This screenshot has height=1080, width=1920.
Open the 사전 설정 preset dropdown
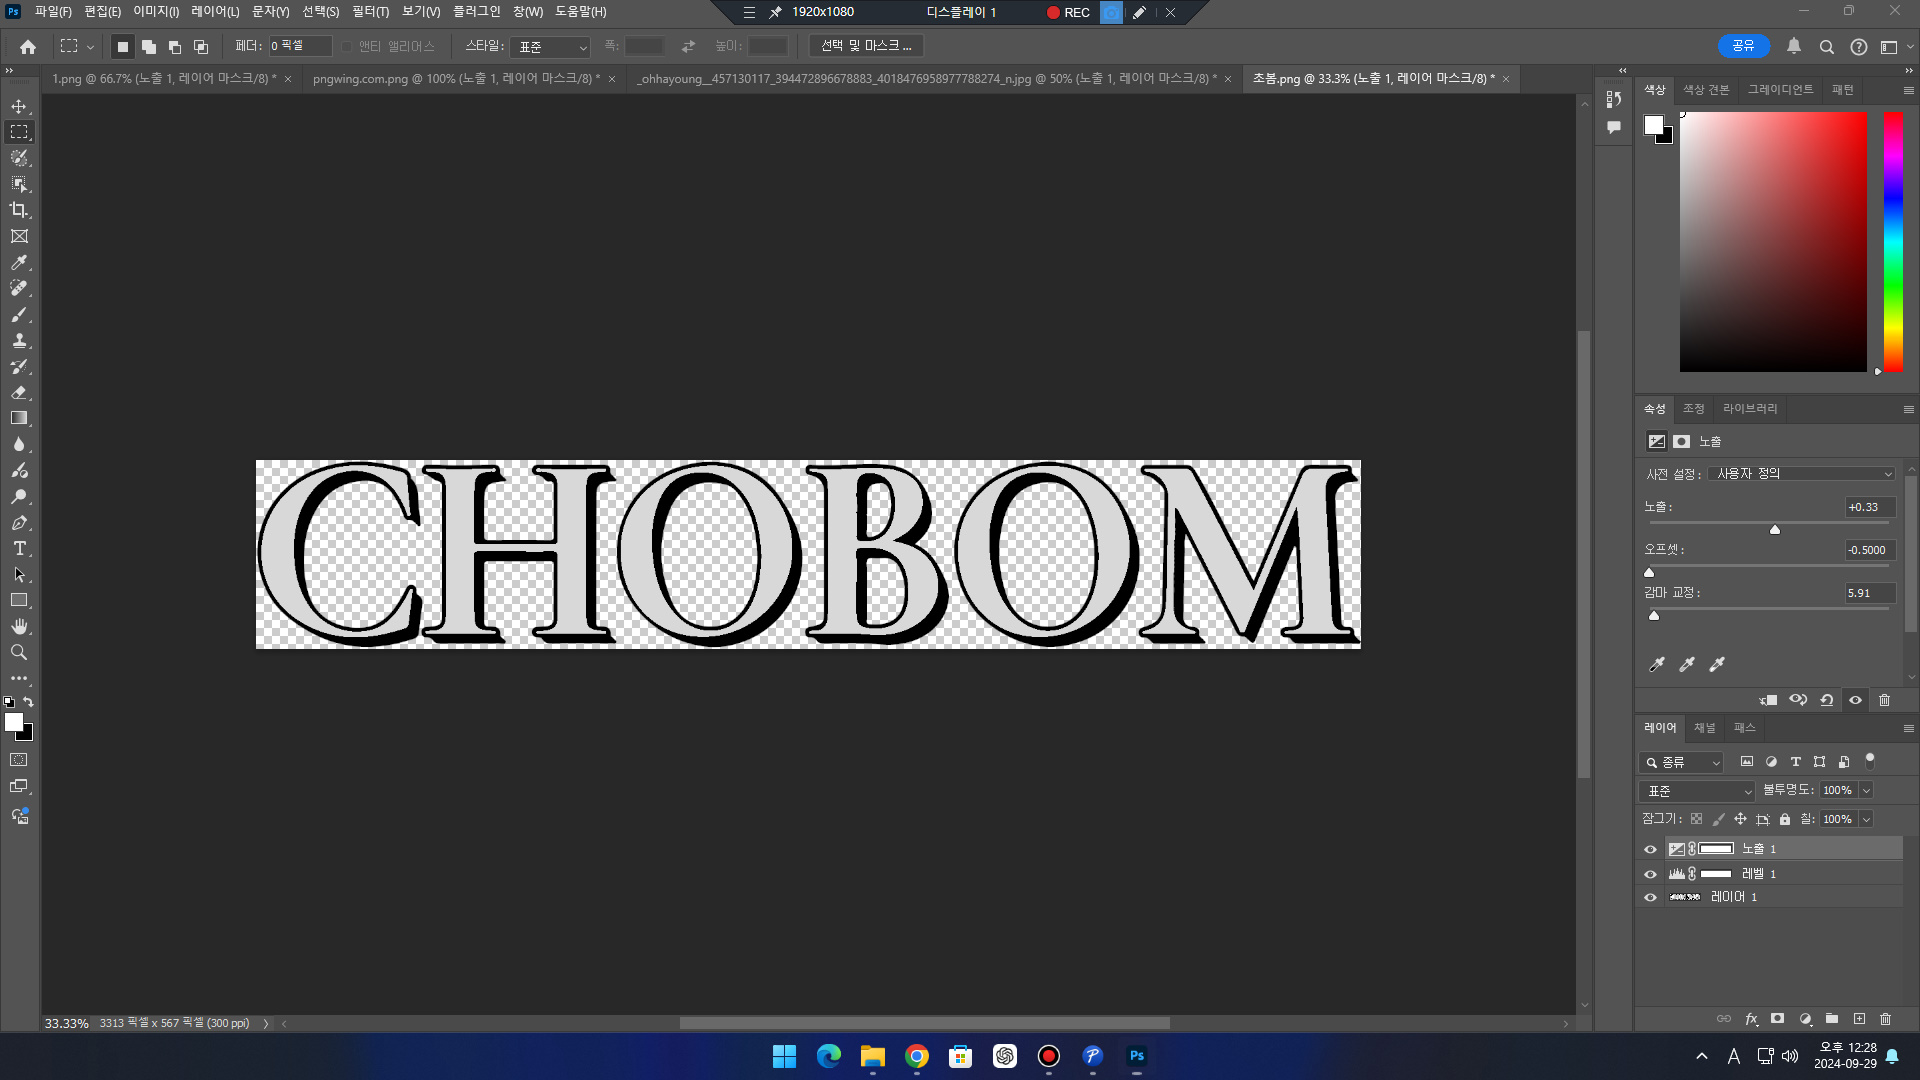click(x=1801, y=474)
